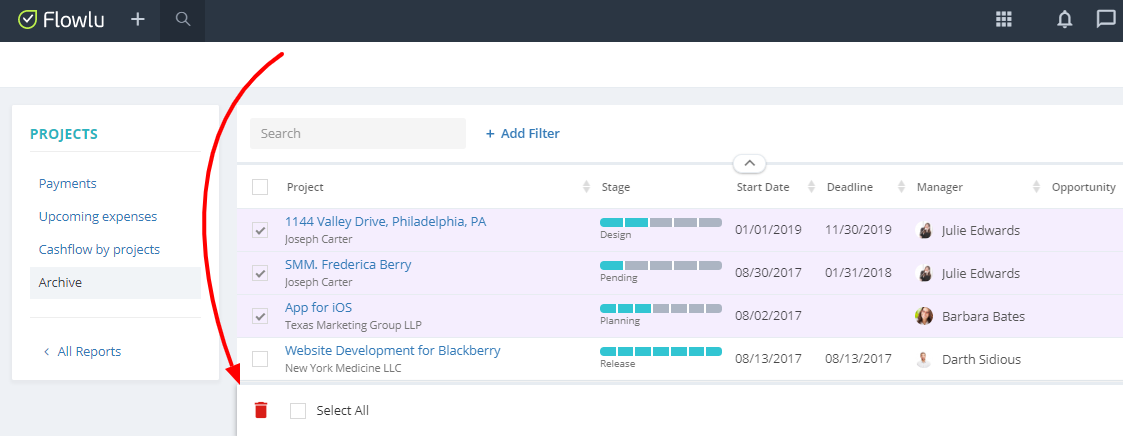This screenshot has height=436, width=1123.
Task: Click Julie Edwards avatar in SMM row
Action: (x=925, y=273)
